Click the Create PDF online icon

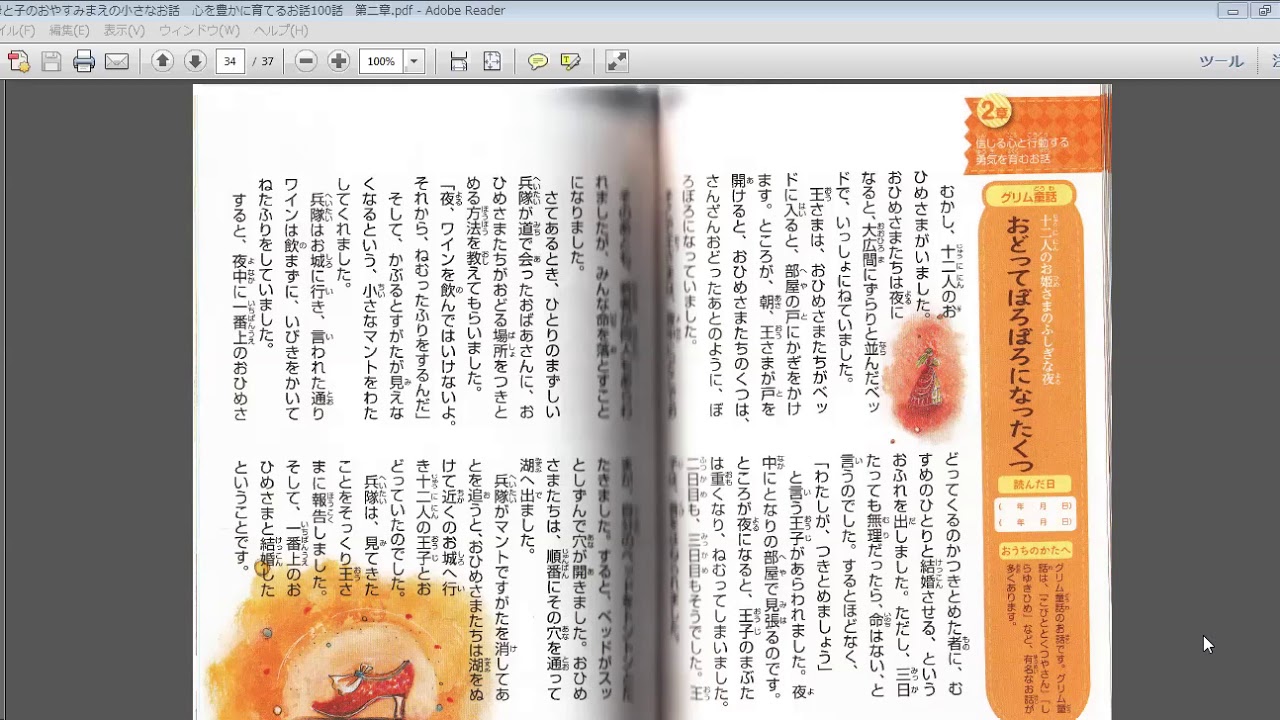click(x=18, y=62)
